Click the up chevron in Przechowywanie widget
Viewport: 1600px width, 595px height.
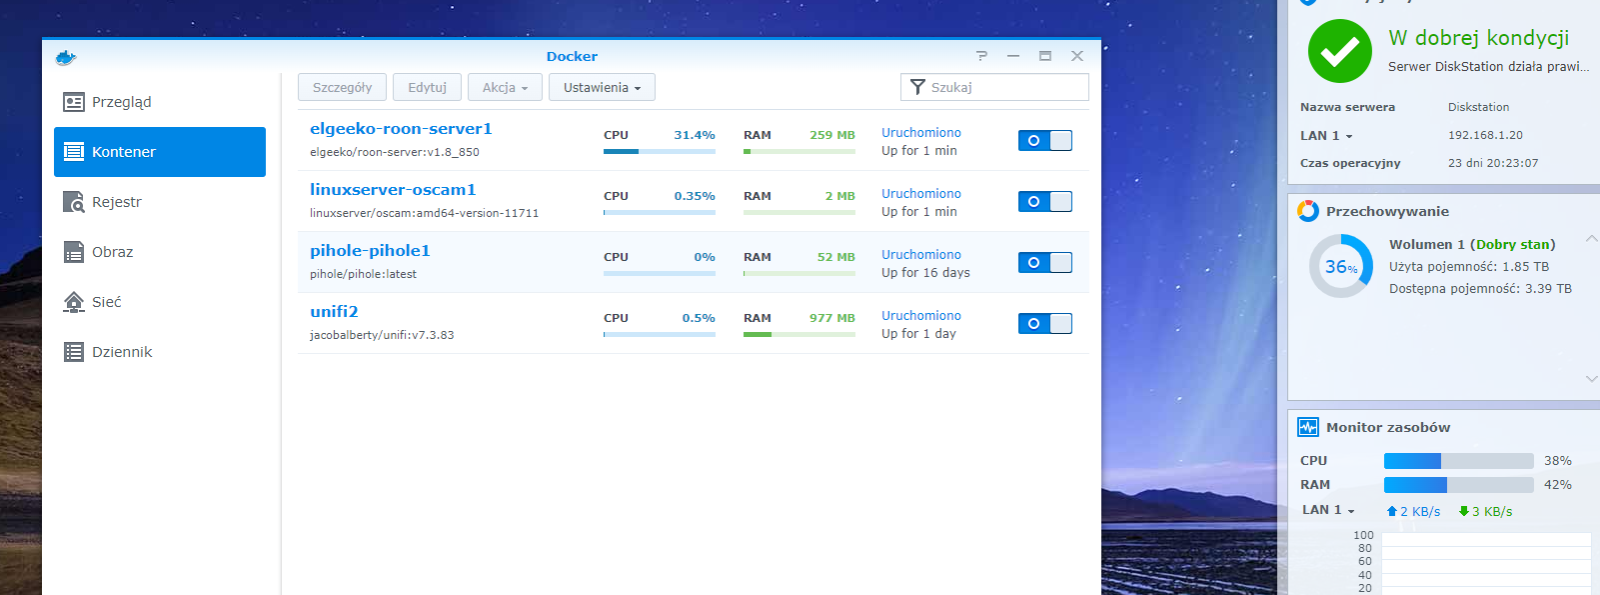coord(1592,238)
